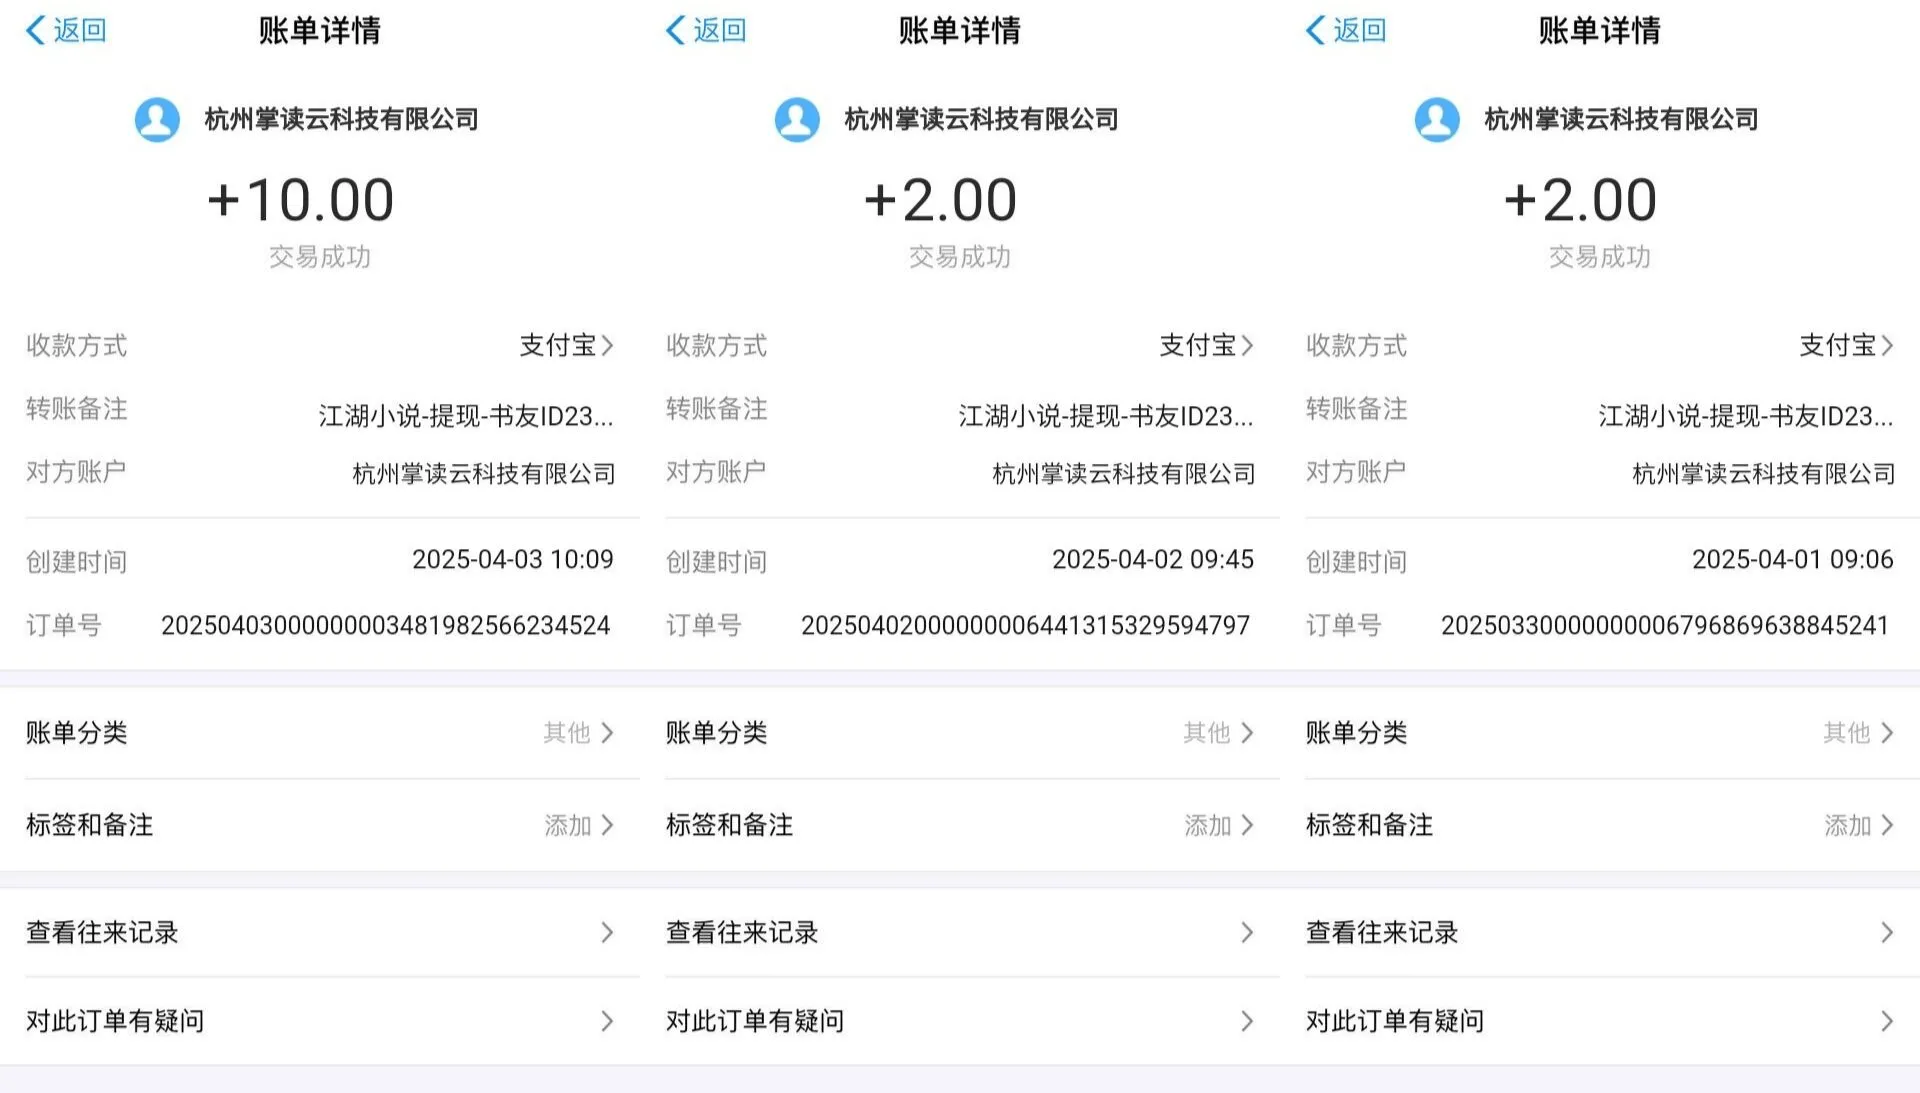Tap the back arrow on the first bill detail
The width and height of the screenshot is (1920, 1093).
point(37,30)
